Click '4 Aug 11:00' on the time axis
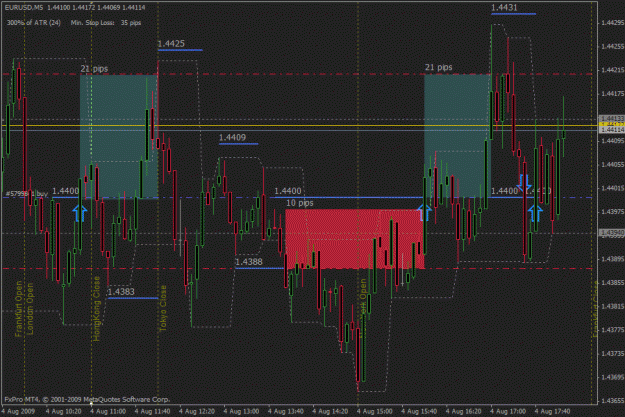This screenshot has width=625, height=417. pyautogui.click(x=108, y=411)
